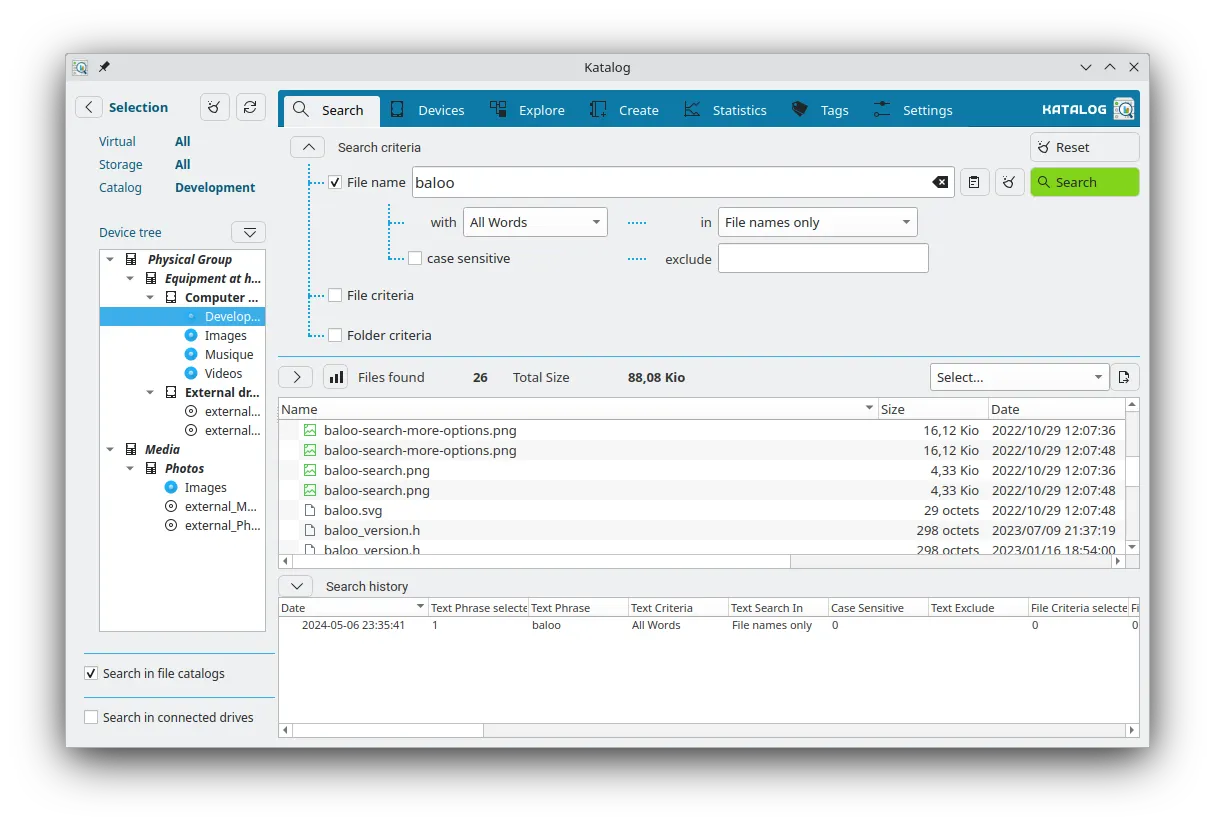Click the export results icon beside Select dropdown
Image resolution: width=1216 pixels, height=826 pixels.
(x=1125, y=377)
